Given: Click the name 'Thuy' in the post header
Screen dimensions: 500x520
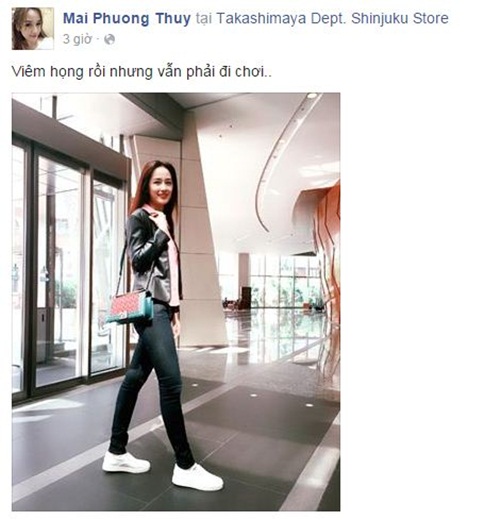Looking at the screenshot, I should (173, 19).
